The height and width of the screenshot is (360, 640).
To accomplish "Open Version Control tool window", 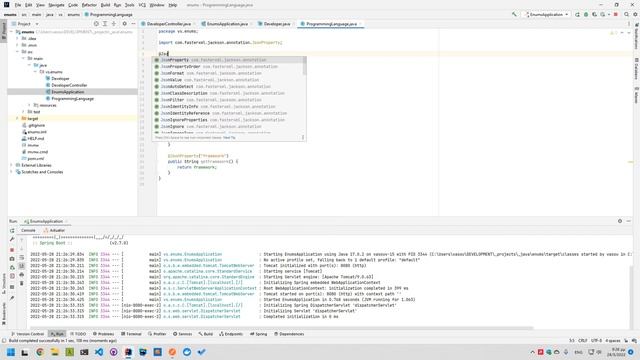I will click(x=27, y=334).
